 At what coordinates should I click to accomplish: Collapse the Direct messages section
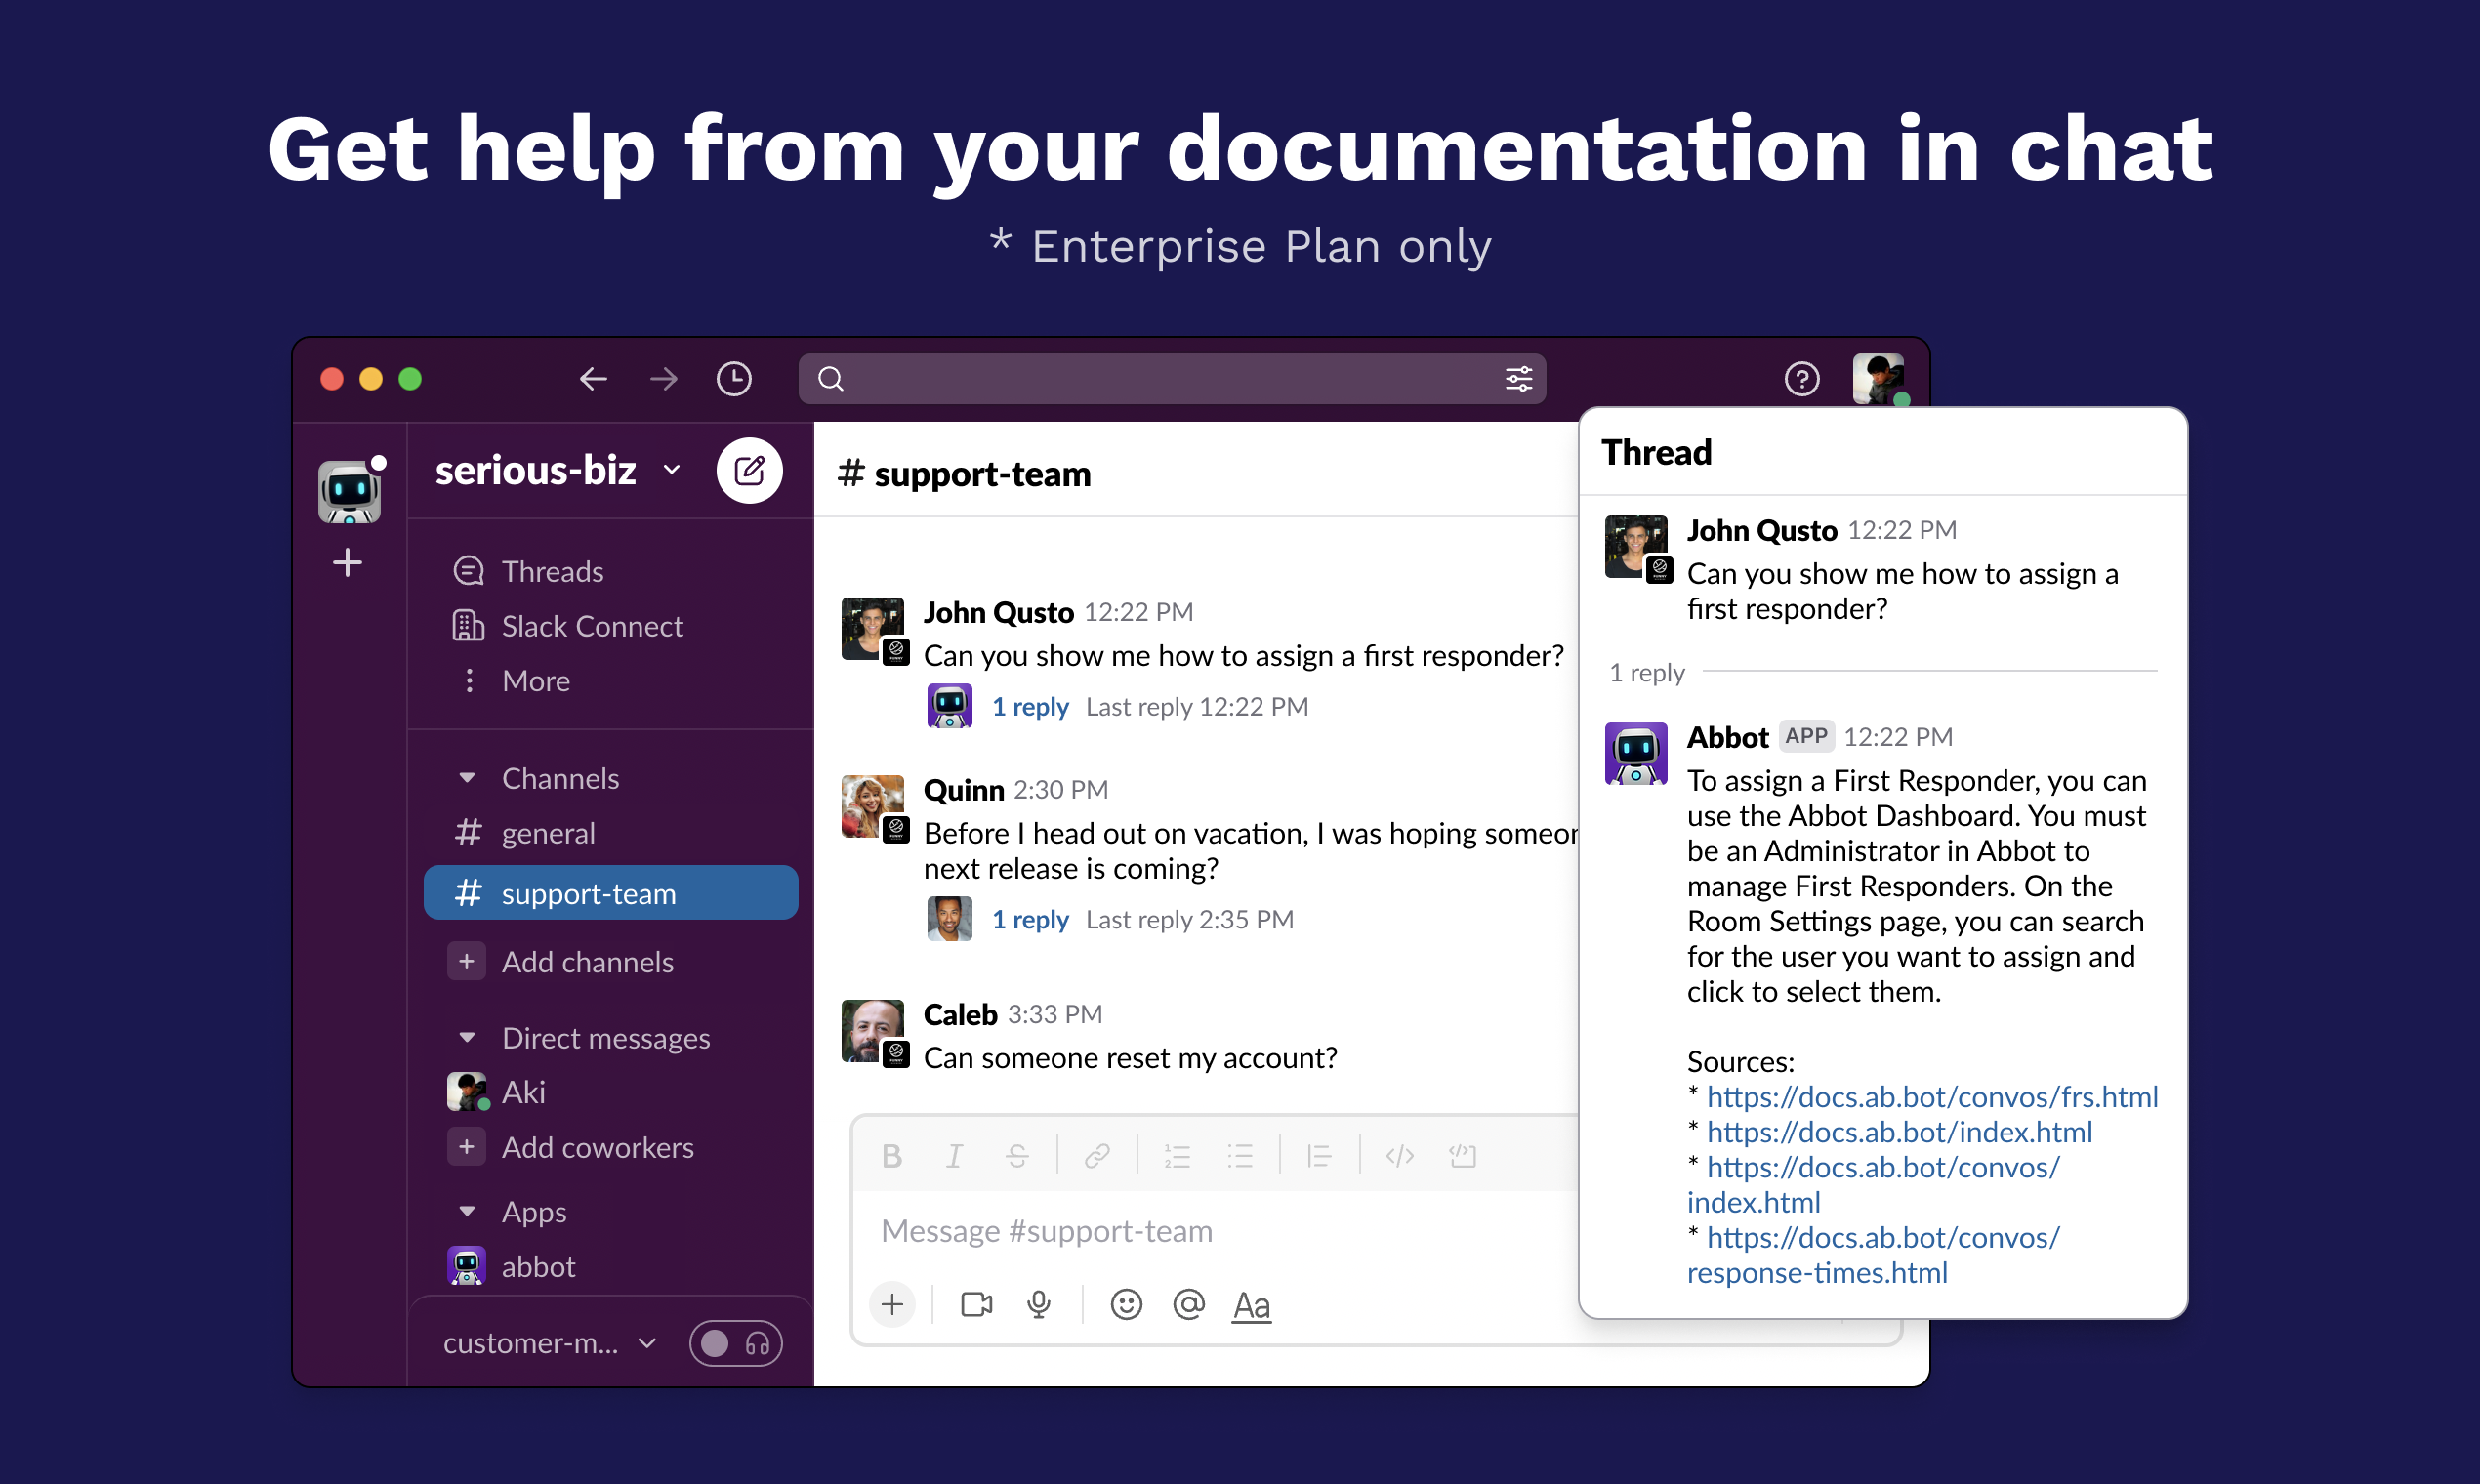466,1038
